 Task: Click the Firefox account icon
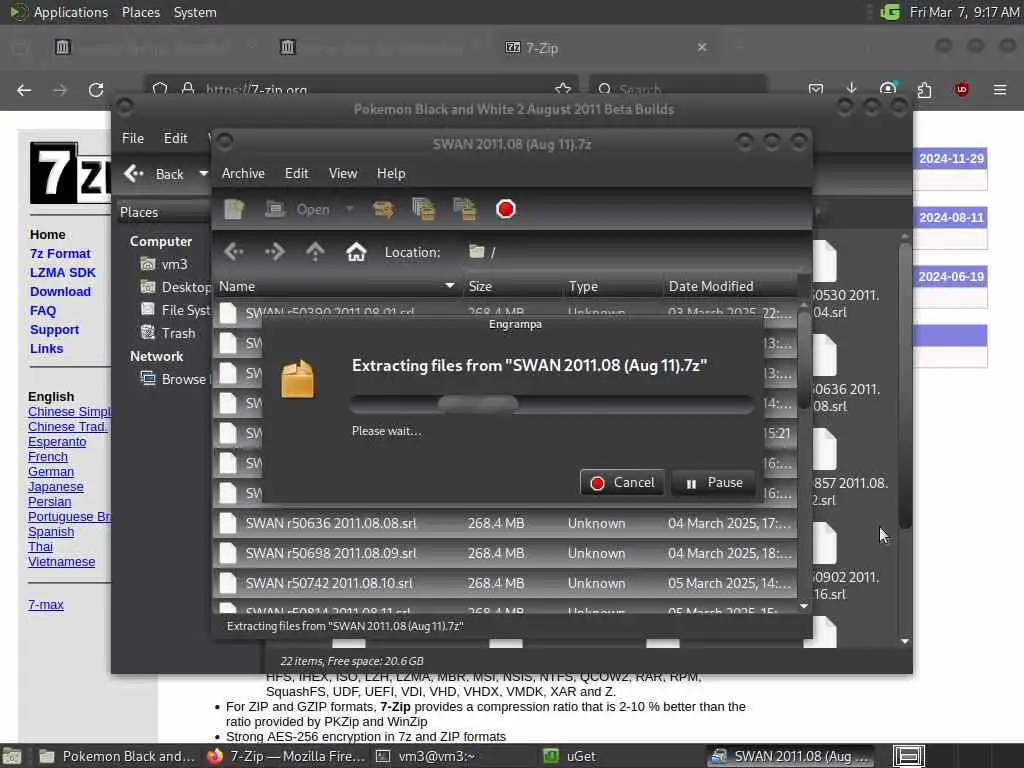tap(888, 89)
